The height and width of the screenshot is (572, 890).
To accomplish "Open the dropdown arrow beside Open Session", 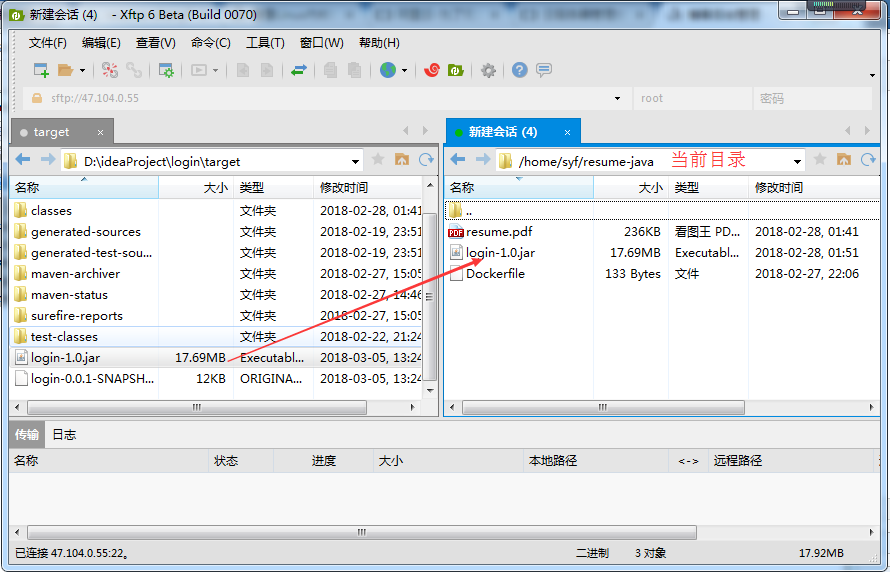I will pos(82,71).
